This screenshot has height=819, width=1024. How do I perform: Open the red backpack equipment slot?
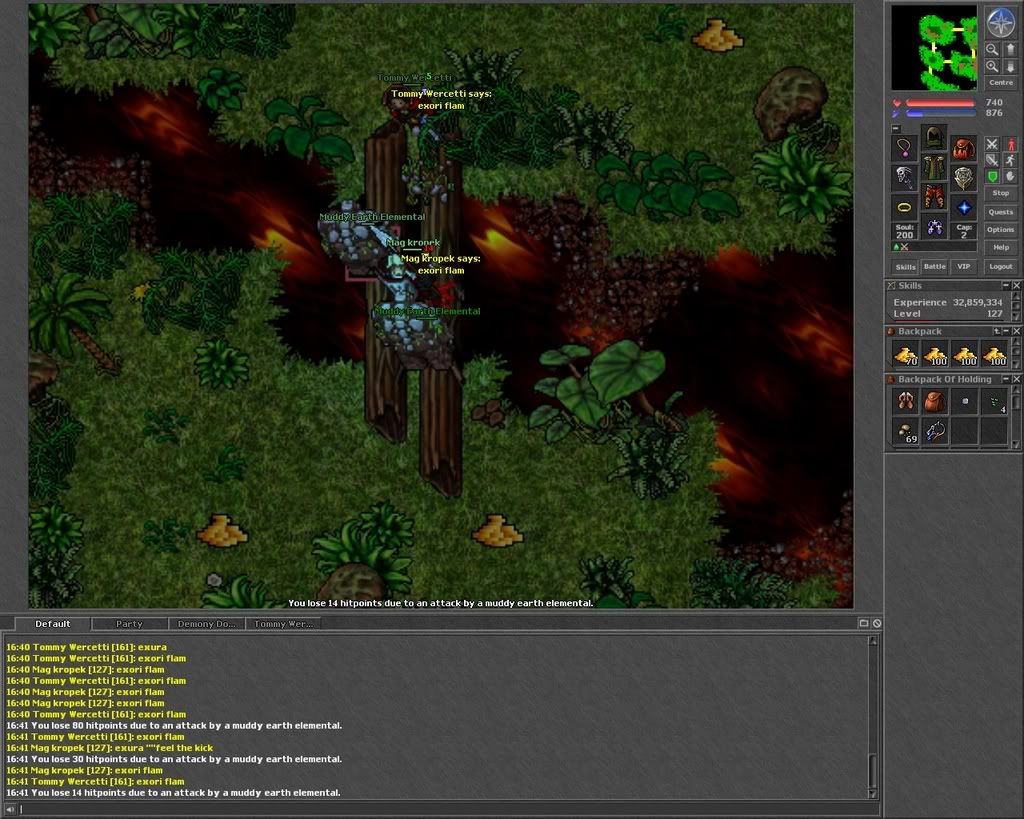pos(963,148)
